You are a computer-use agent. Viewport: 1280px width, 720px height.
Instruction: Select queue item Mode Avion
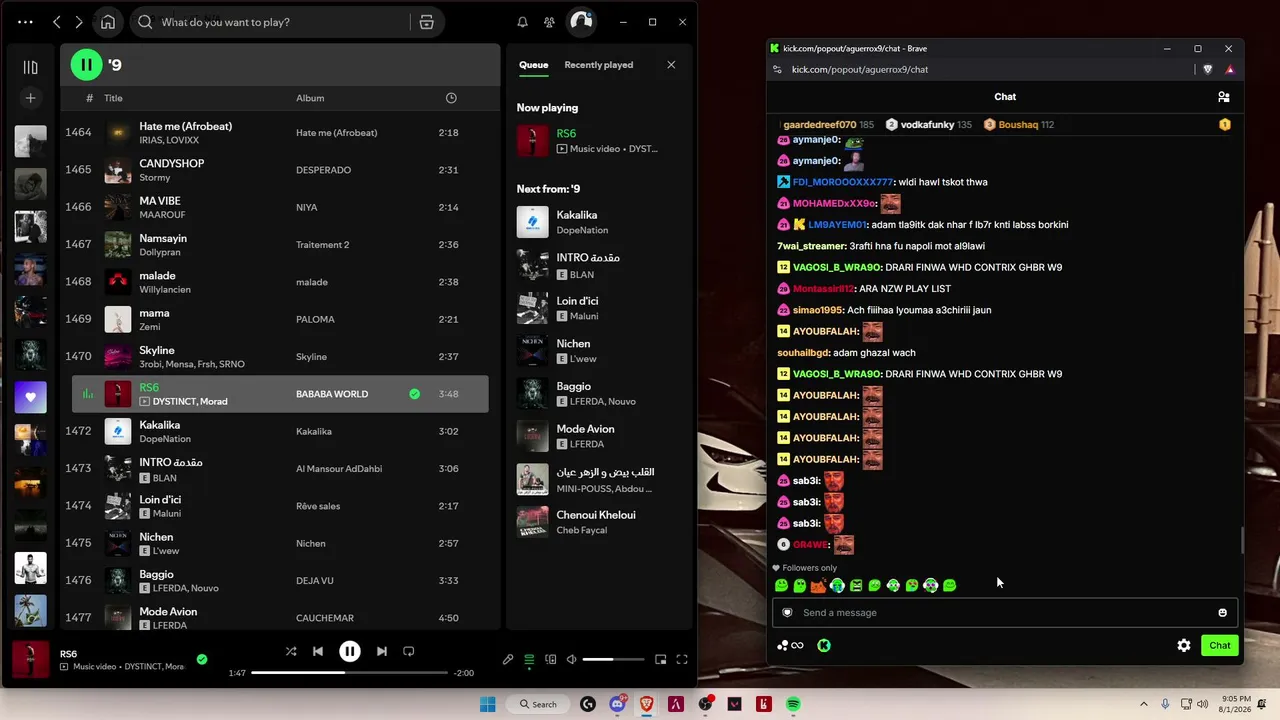click(598, 436)
